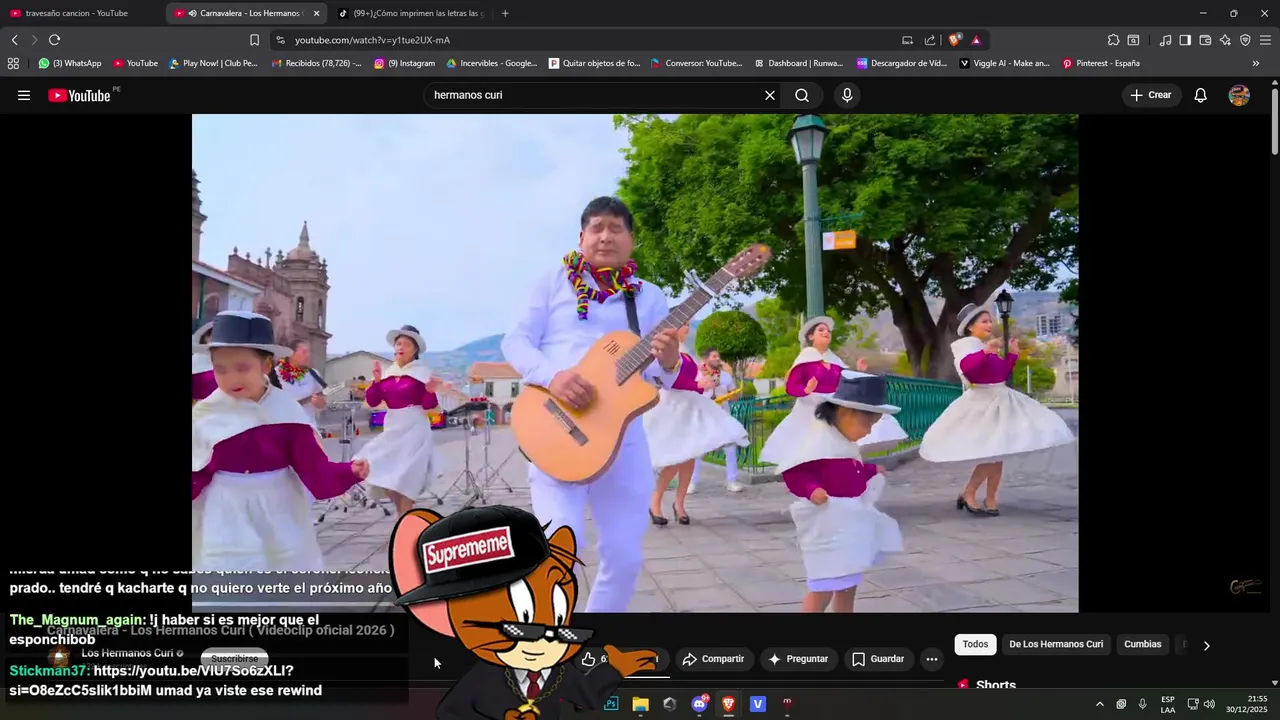Open the Conversor YouTube bookmark
The width and height of the screenshot is (1280, 720).
click(697, 63)
